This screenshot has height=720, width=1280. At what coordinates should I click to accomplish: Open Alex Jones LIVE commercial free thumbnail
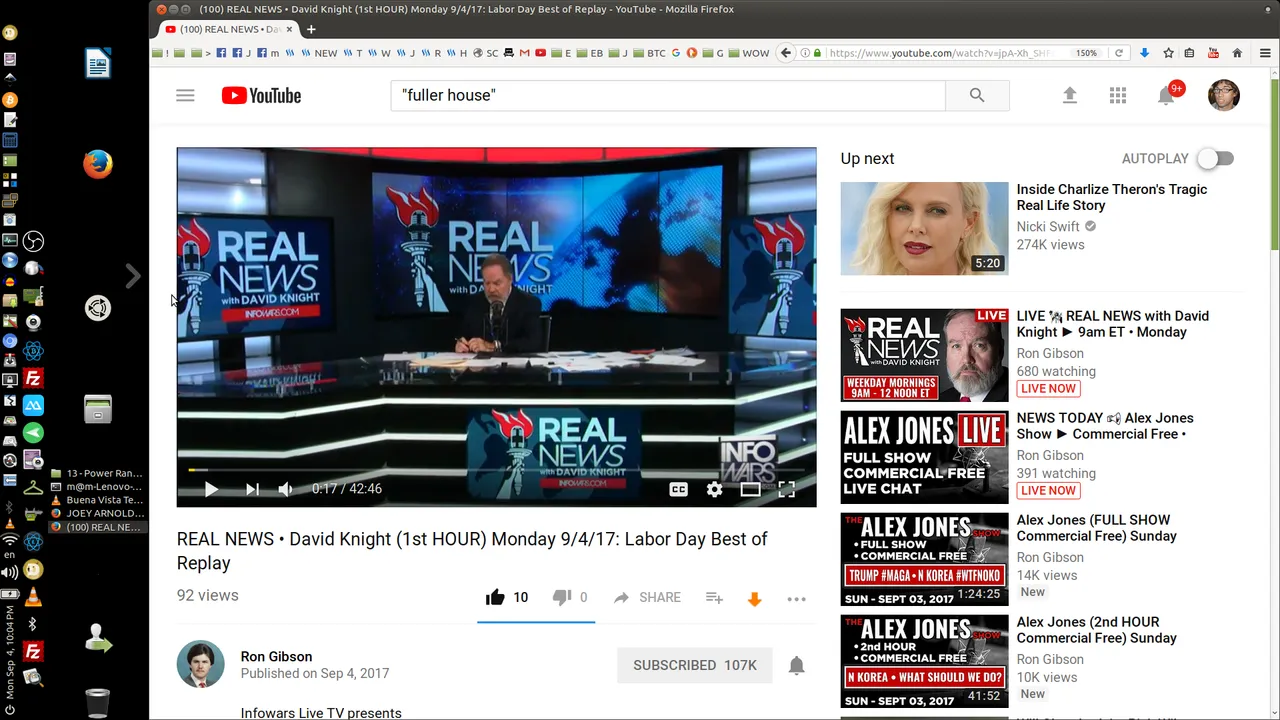pyautogui.click(x=924, y=457)
